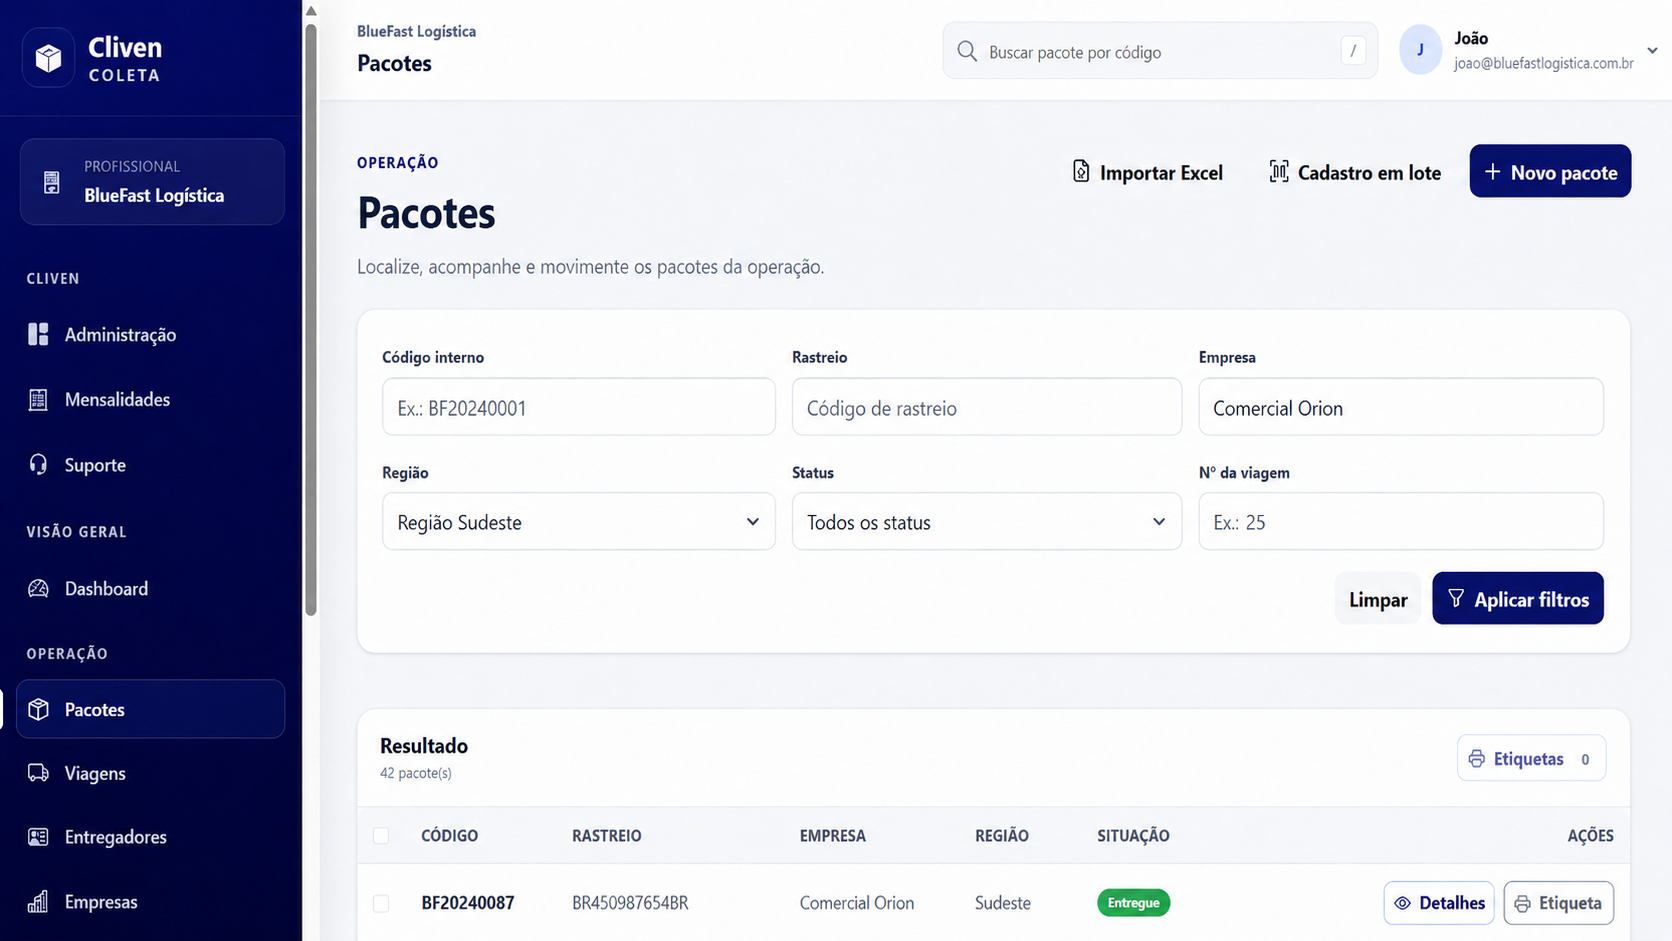Click the Mensalidades sidebar icon
This screenshot has width=1672, height=941.
point(38,400)
